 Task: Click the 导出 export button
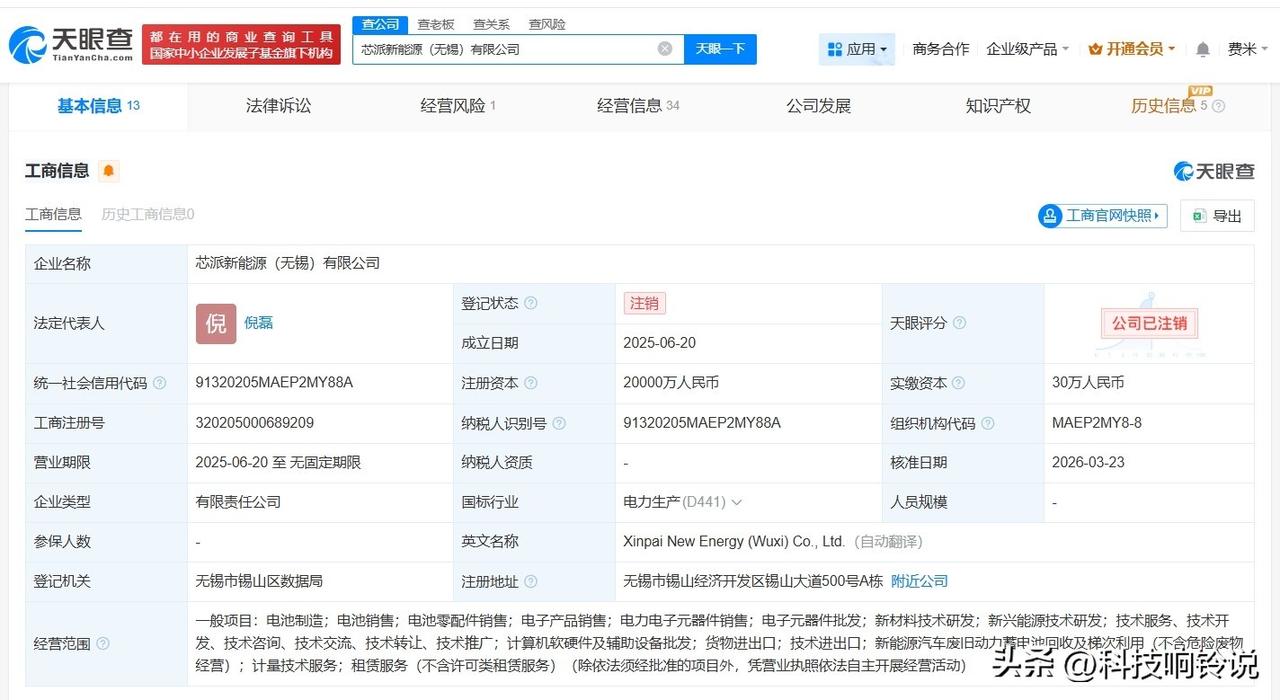1217,216
